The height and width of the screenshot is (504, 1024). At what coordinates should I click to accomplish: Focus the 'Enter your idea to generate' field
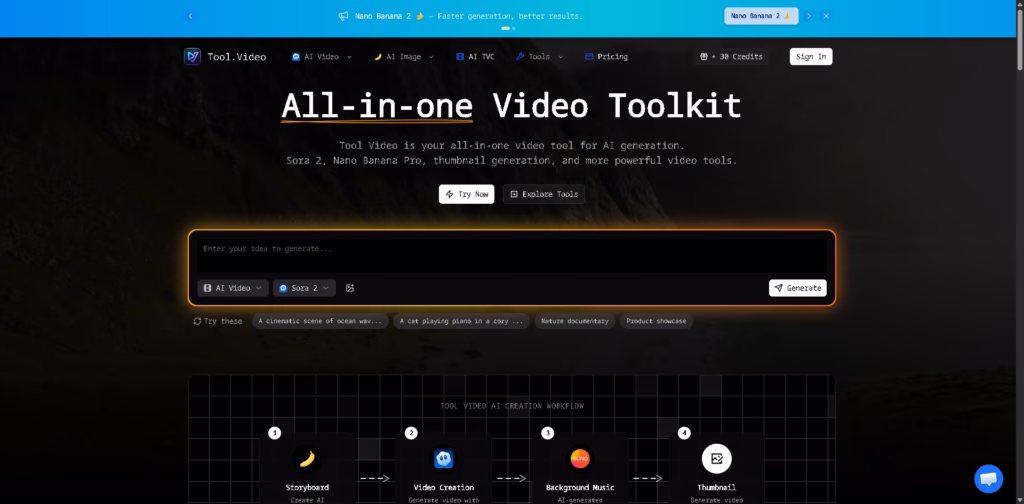[x=512, y=255]
